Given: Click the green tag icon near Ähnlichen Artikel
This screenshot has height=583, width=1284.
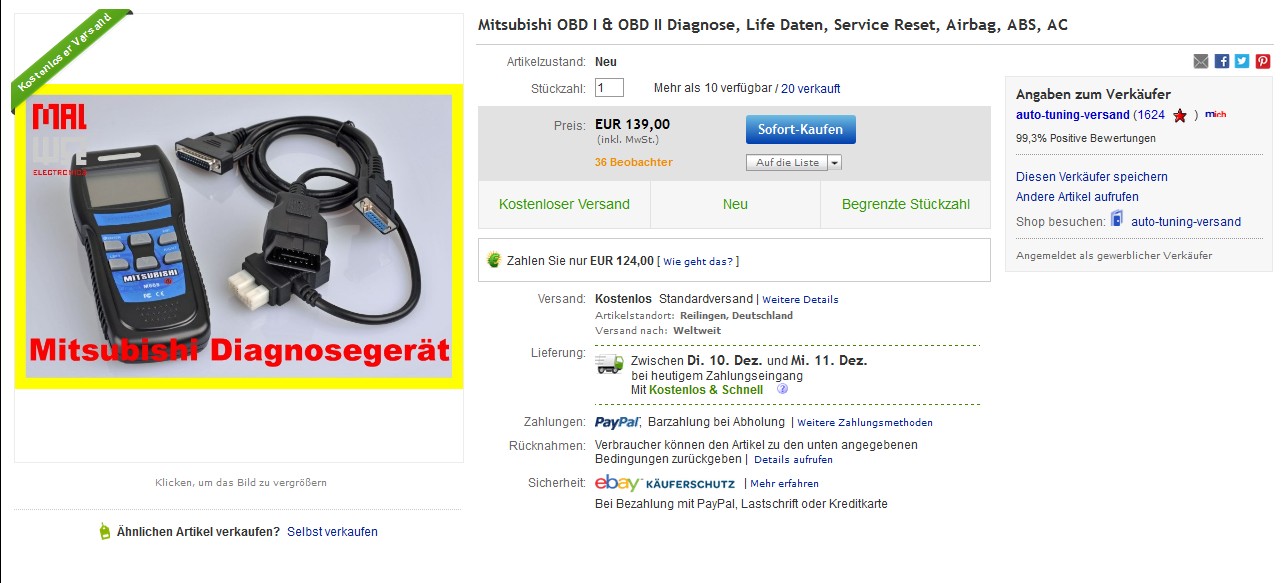Looking at the screenshot, I should pos(104,532).
